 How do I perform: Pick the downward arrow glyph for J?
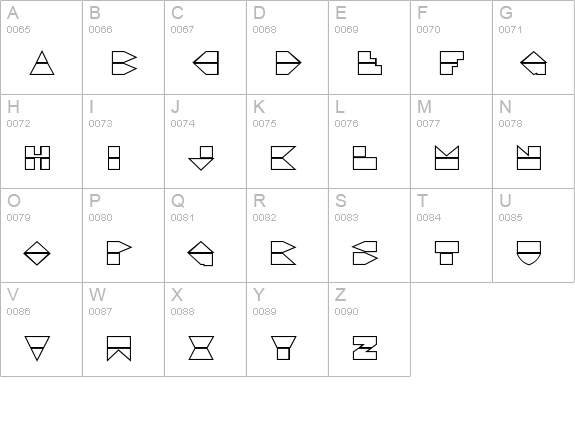coord(201,158)
